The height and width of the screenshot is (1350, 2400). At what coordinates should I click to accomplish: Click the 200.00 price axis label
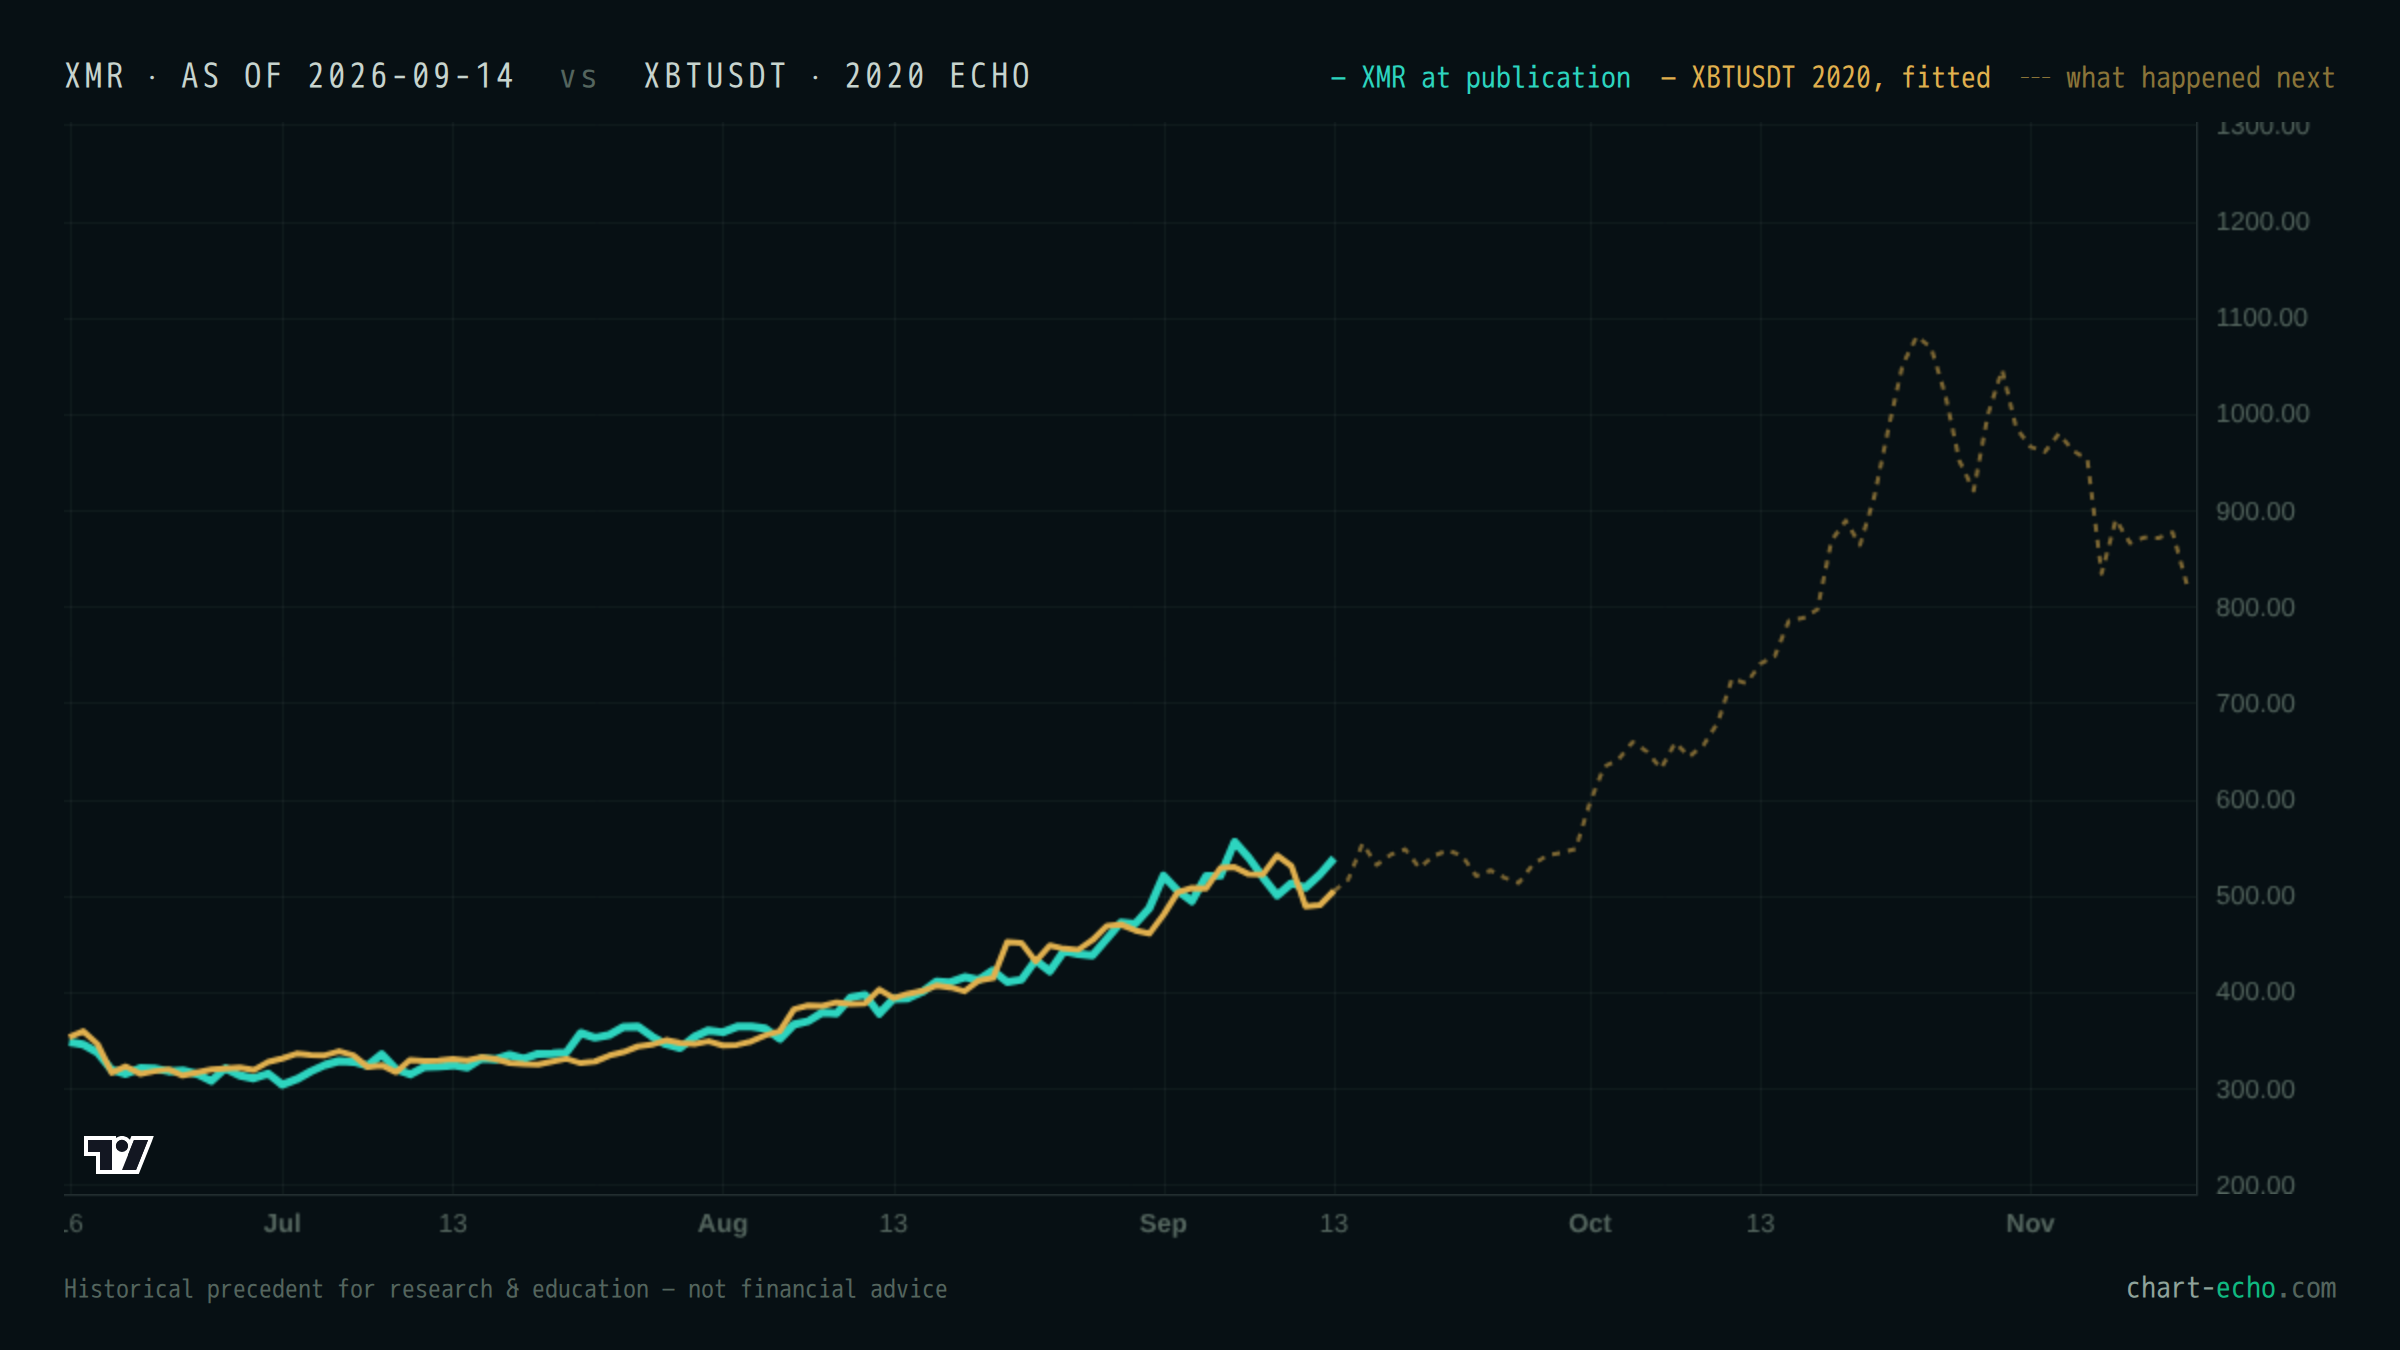[x=2255, y=1186]
